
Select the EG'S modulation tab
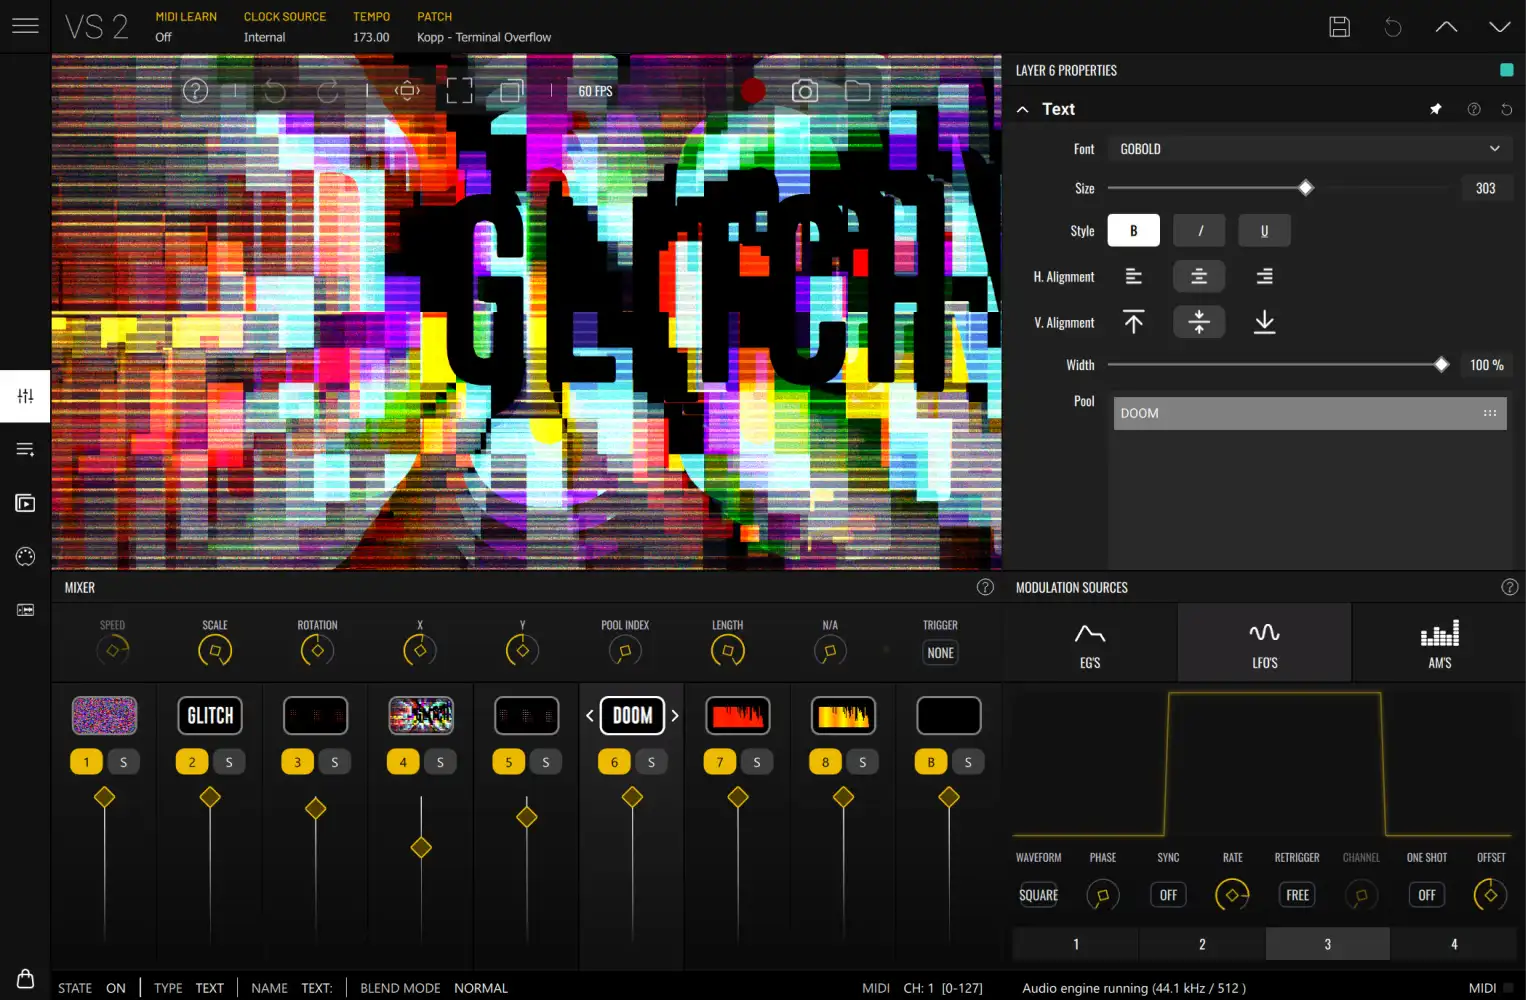pos(1089,642)
